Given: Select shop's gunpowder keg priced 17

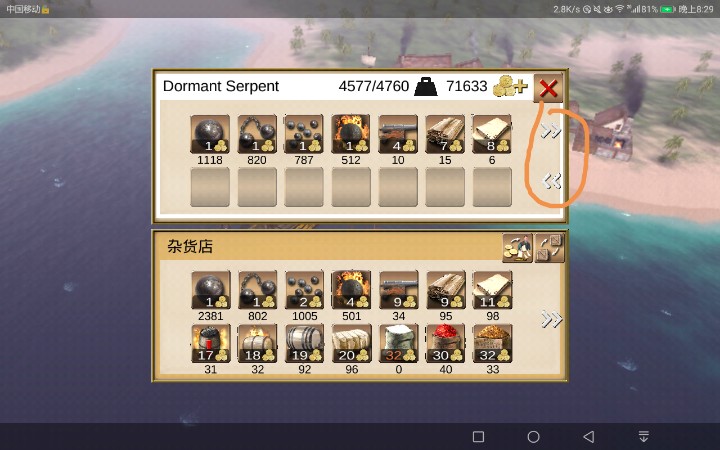Looking at the screenshot, I should coord(211,343).
